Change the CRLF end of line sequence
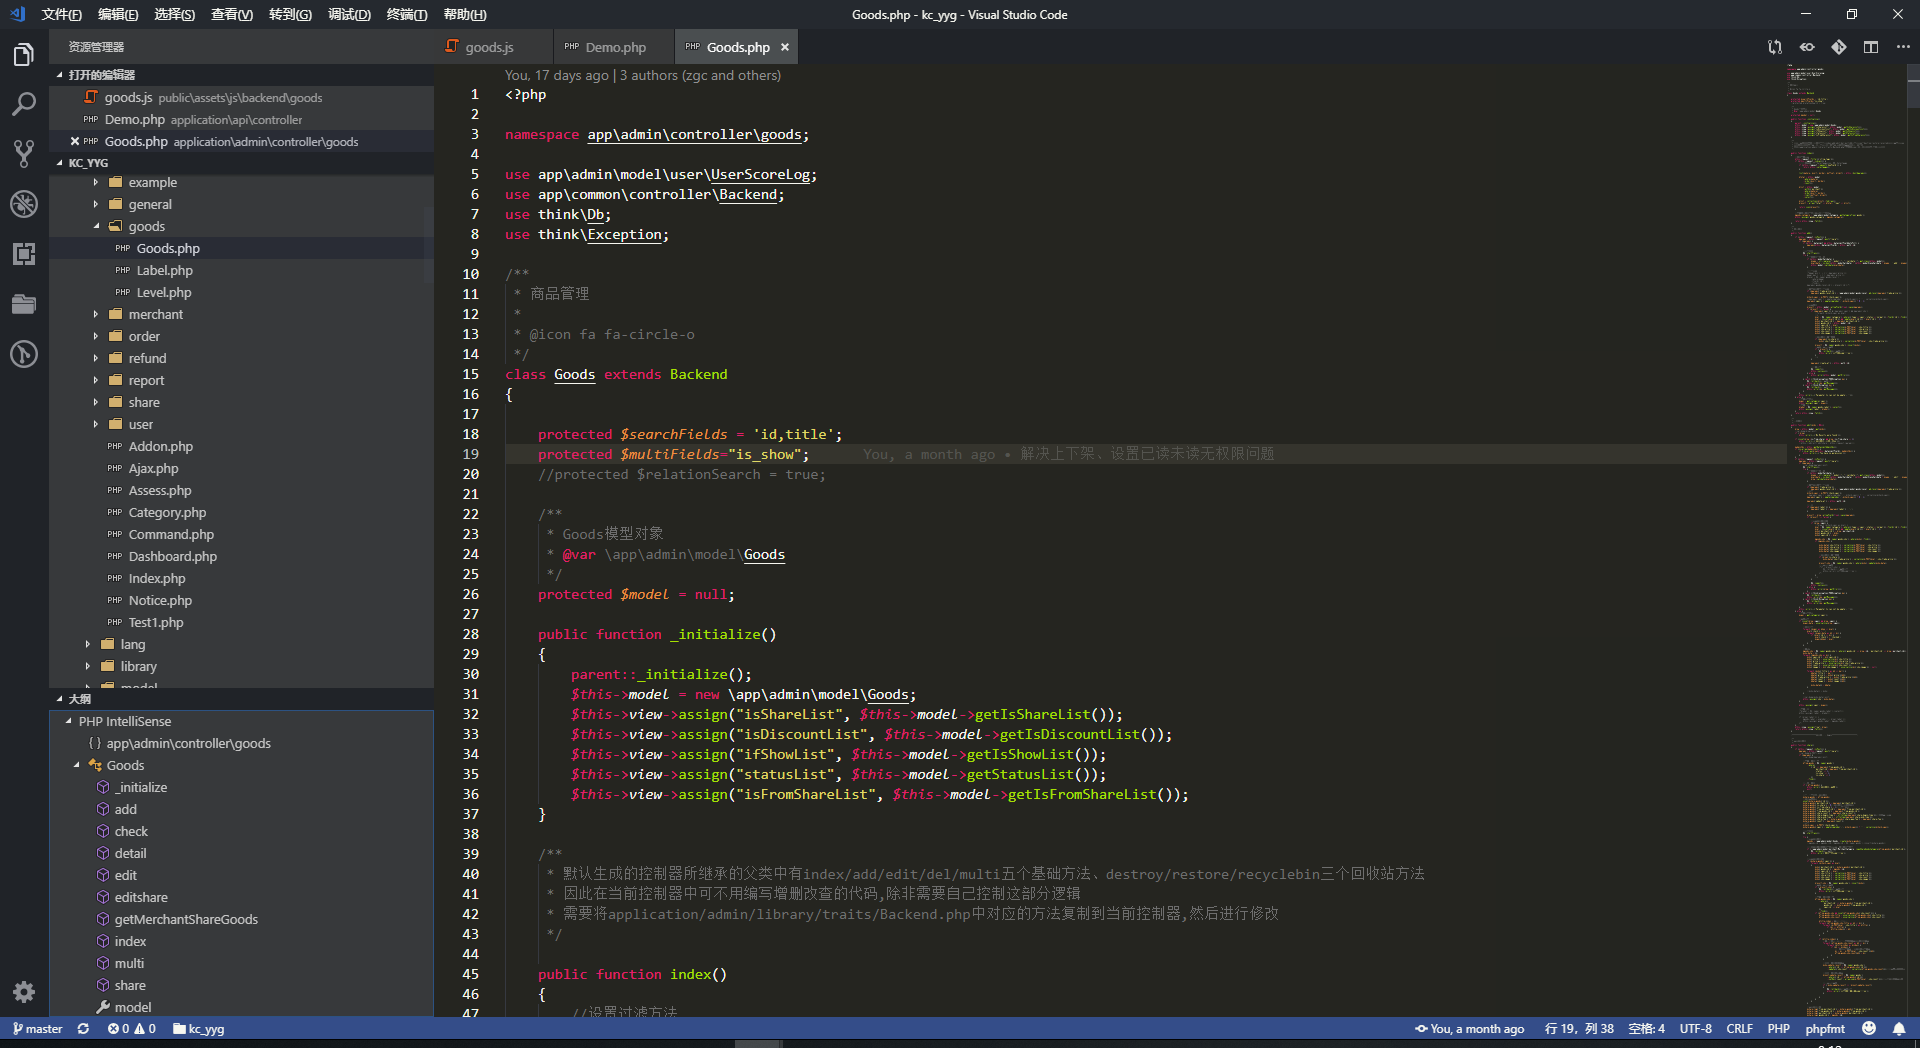 (x=1739, y=1028)
